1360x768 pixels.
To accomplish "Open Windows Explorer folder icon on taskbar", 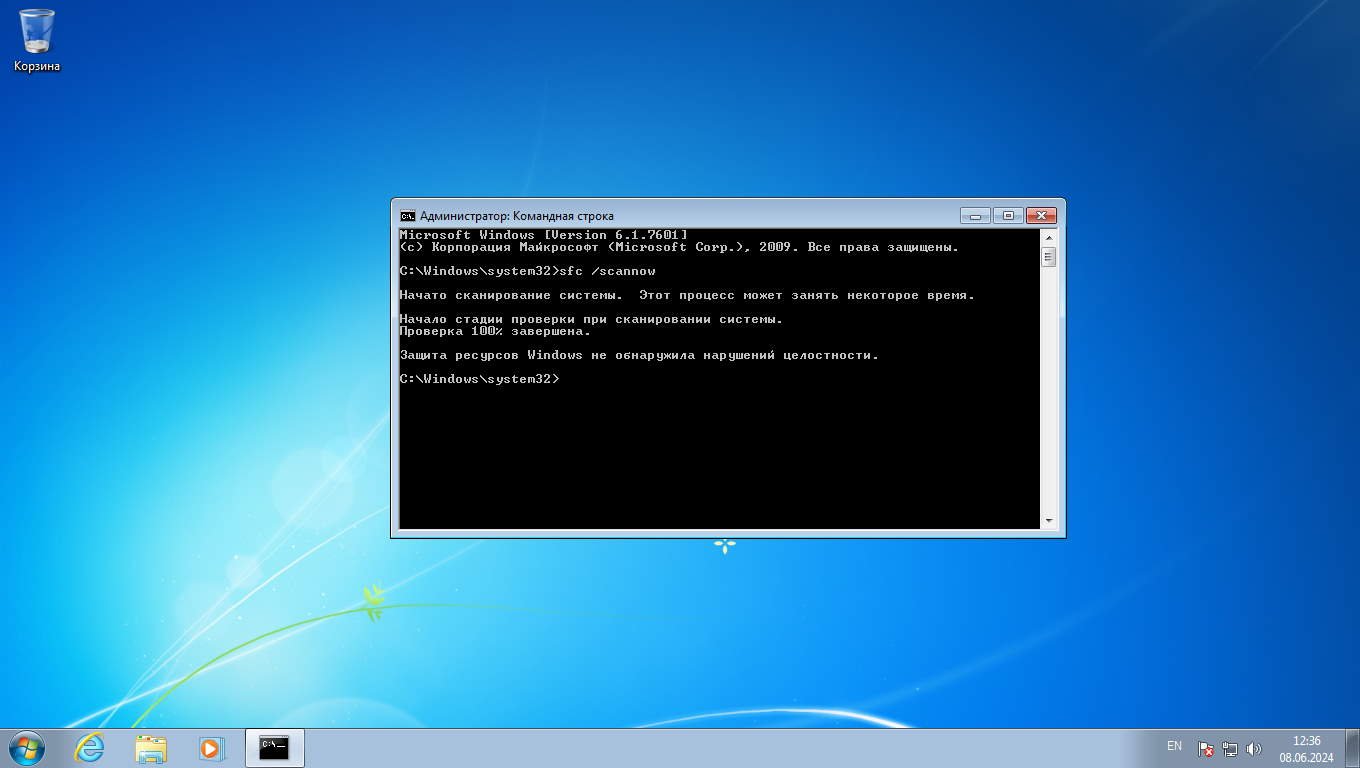I will click(x=151, y=748).
